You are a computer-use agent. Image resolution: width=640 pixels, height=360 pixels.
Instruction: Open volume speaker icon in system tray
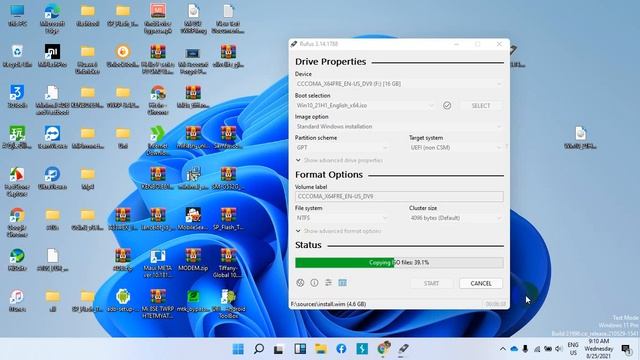[559, 349]
